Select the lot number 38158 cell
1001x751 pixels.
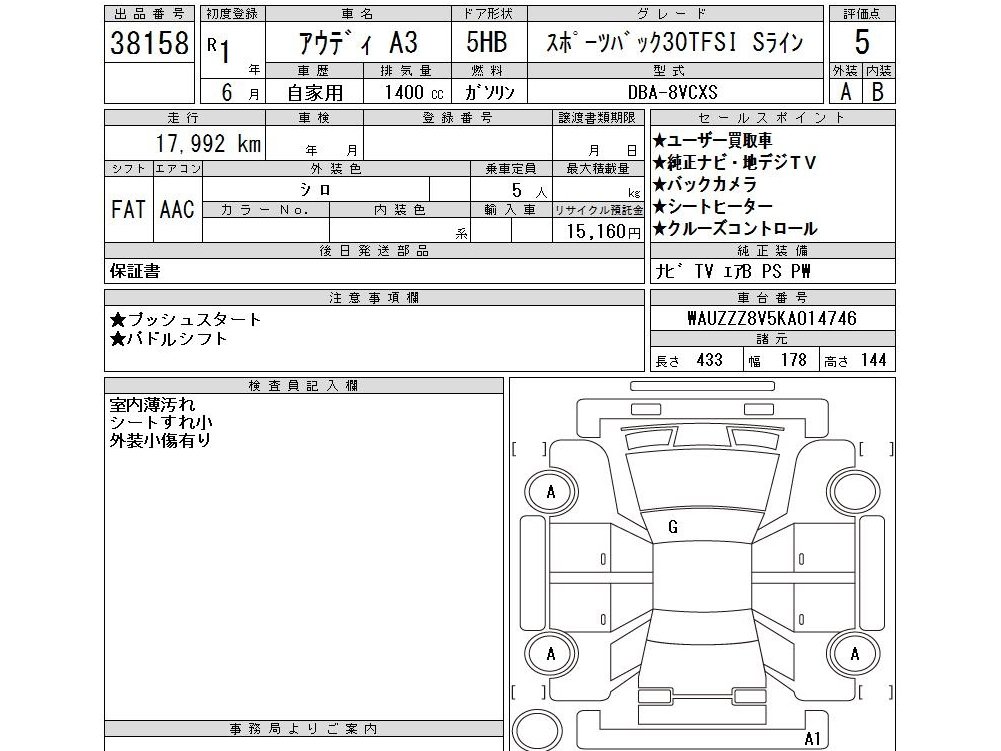tap(149, 43)
